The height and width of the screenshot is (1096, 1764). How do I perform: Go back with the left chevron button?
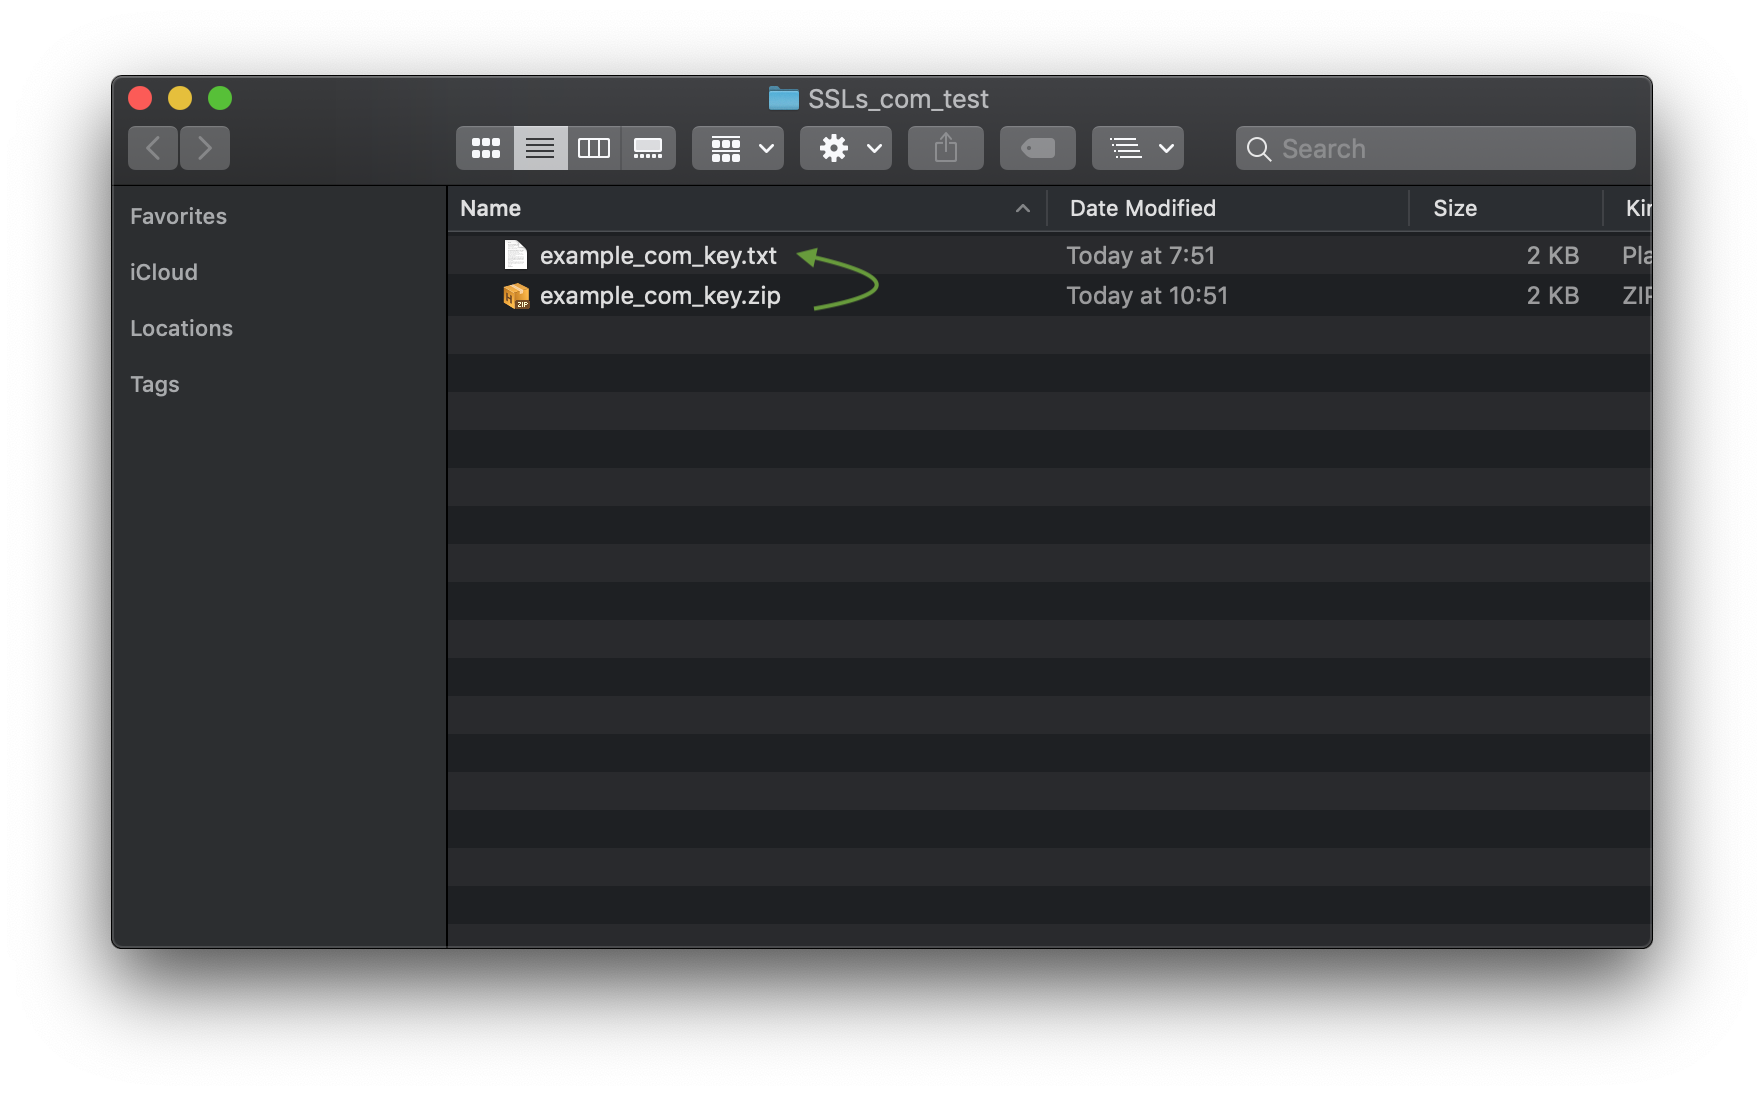(x=153, y=148)
